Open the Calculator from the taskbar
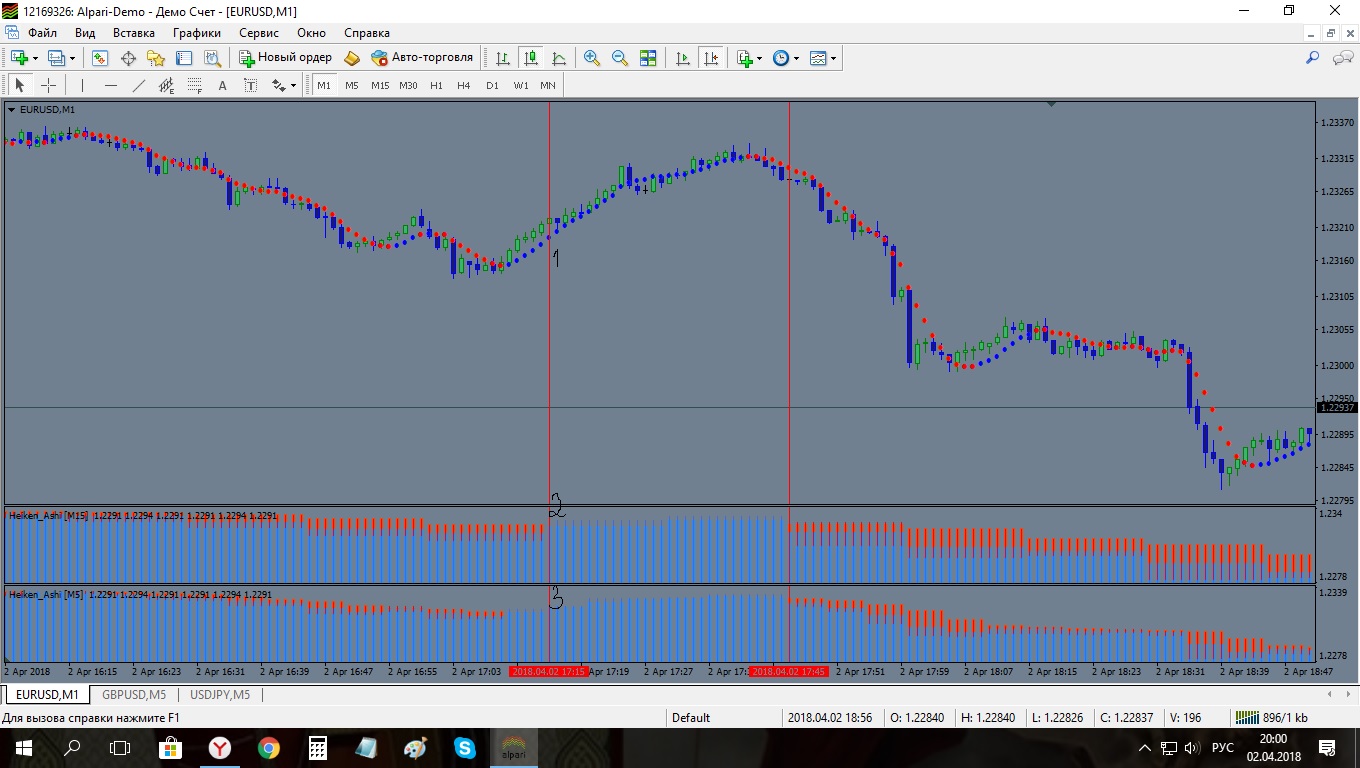The height and width of the screenshot is (768, 1360). coord(317,747)
